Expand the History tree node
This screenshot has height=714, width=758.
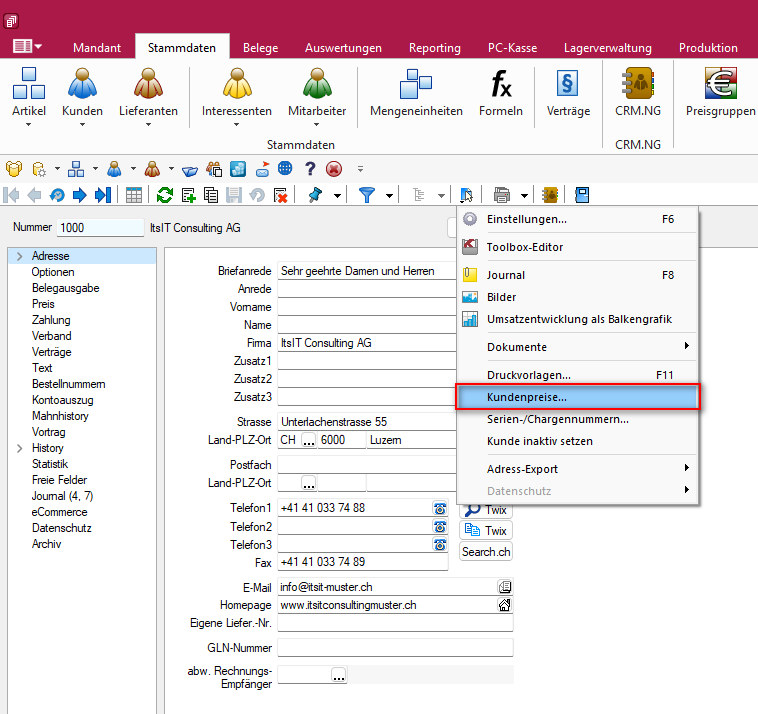click(x=19, y=449)
